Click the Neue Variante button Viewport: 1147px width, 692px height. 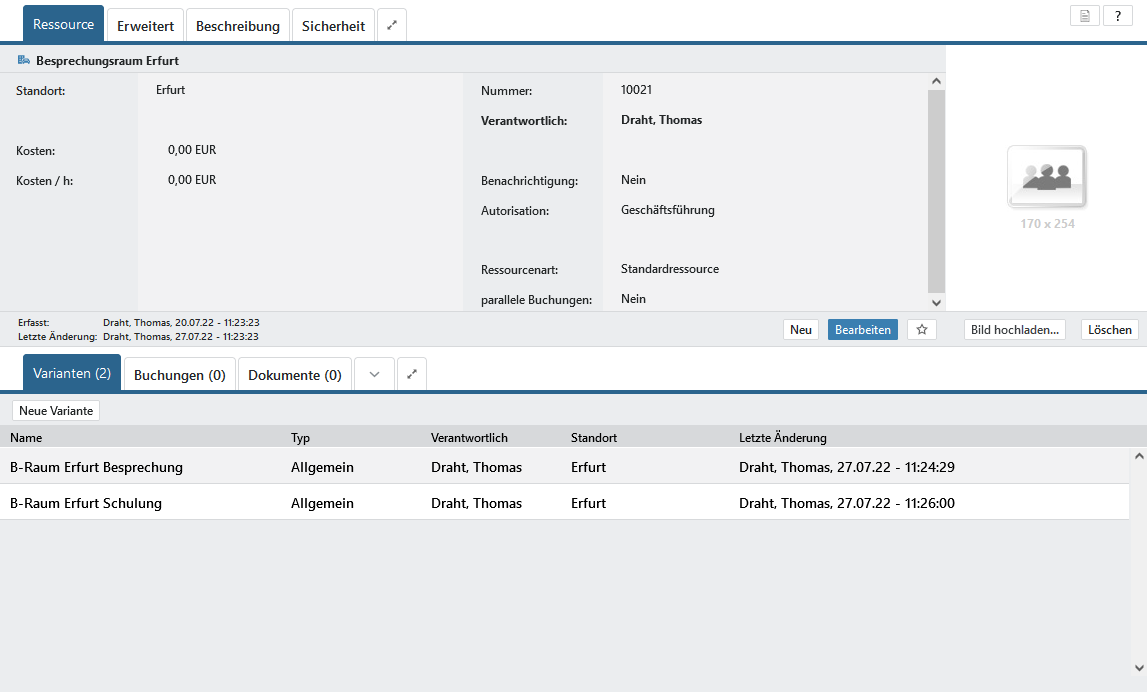[56, 411]
